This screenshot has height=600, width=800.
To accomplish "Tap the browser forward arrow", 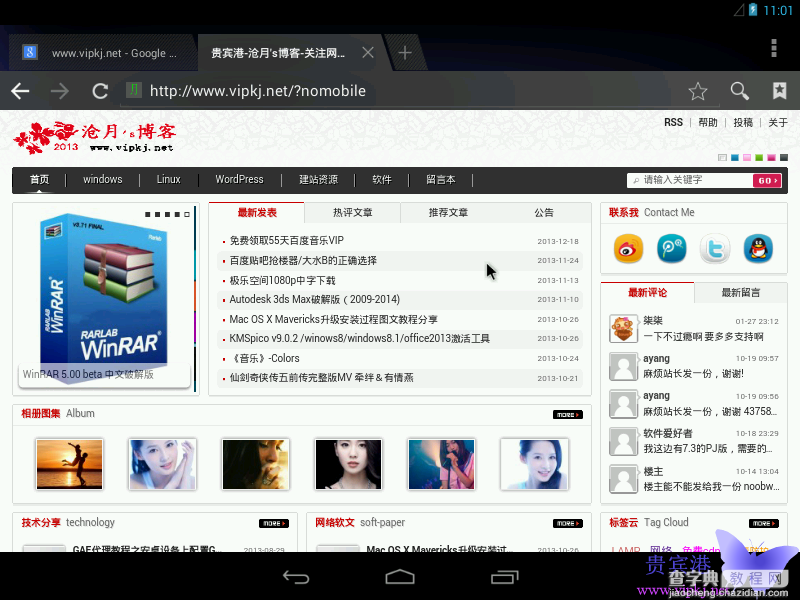I will click(60, 91).
